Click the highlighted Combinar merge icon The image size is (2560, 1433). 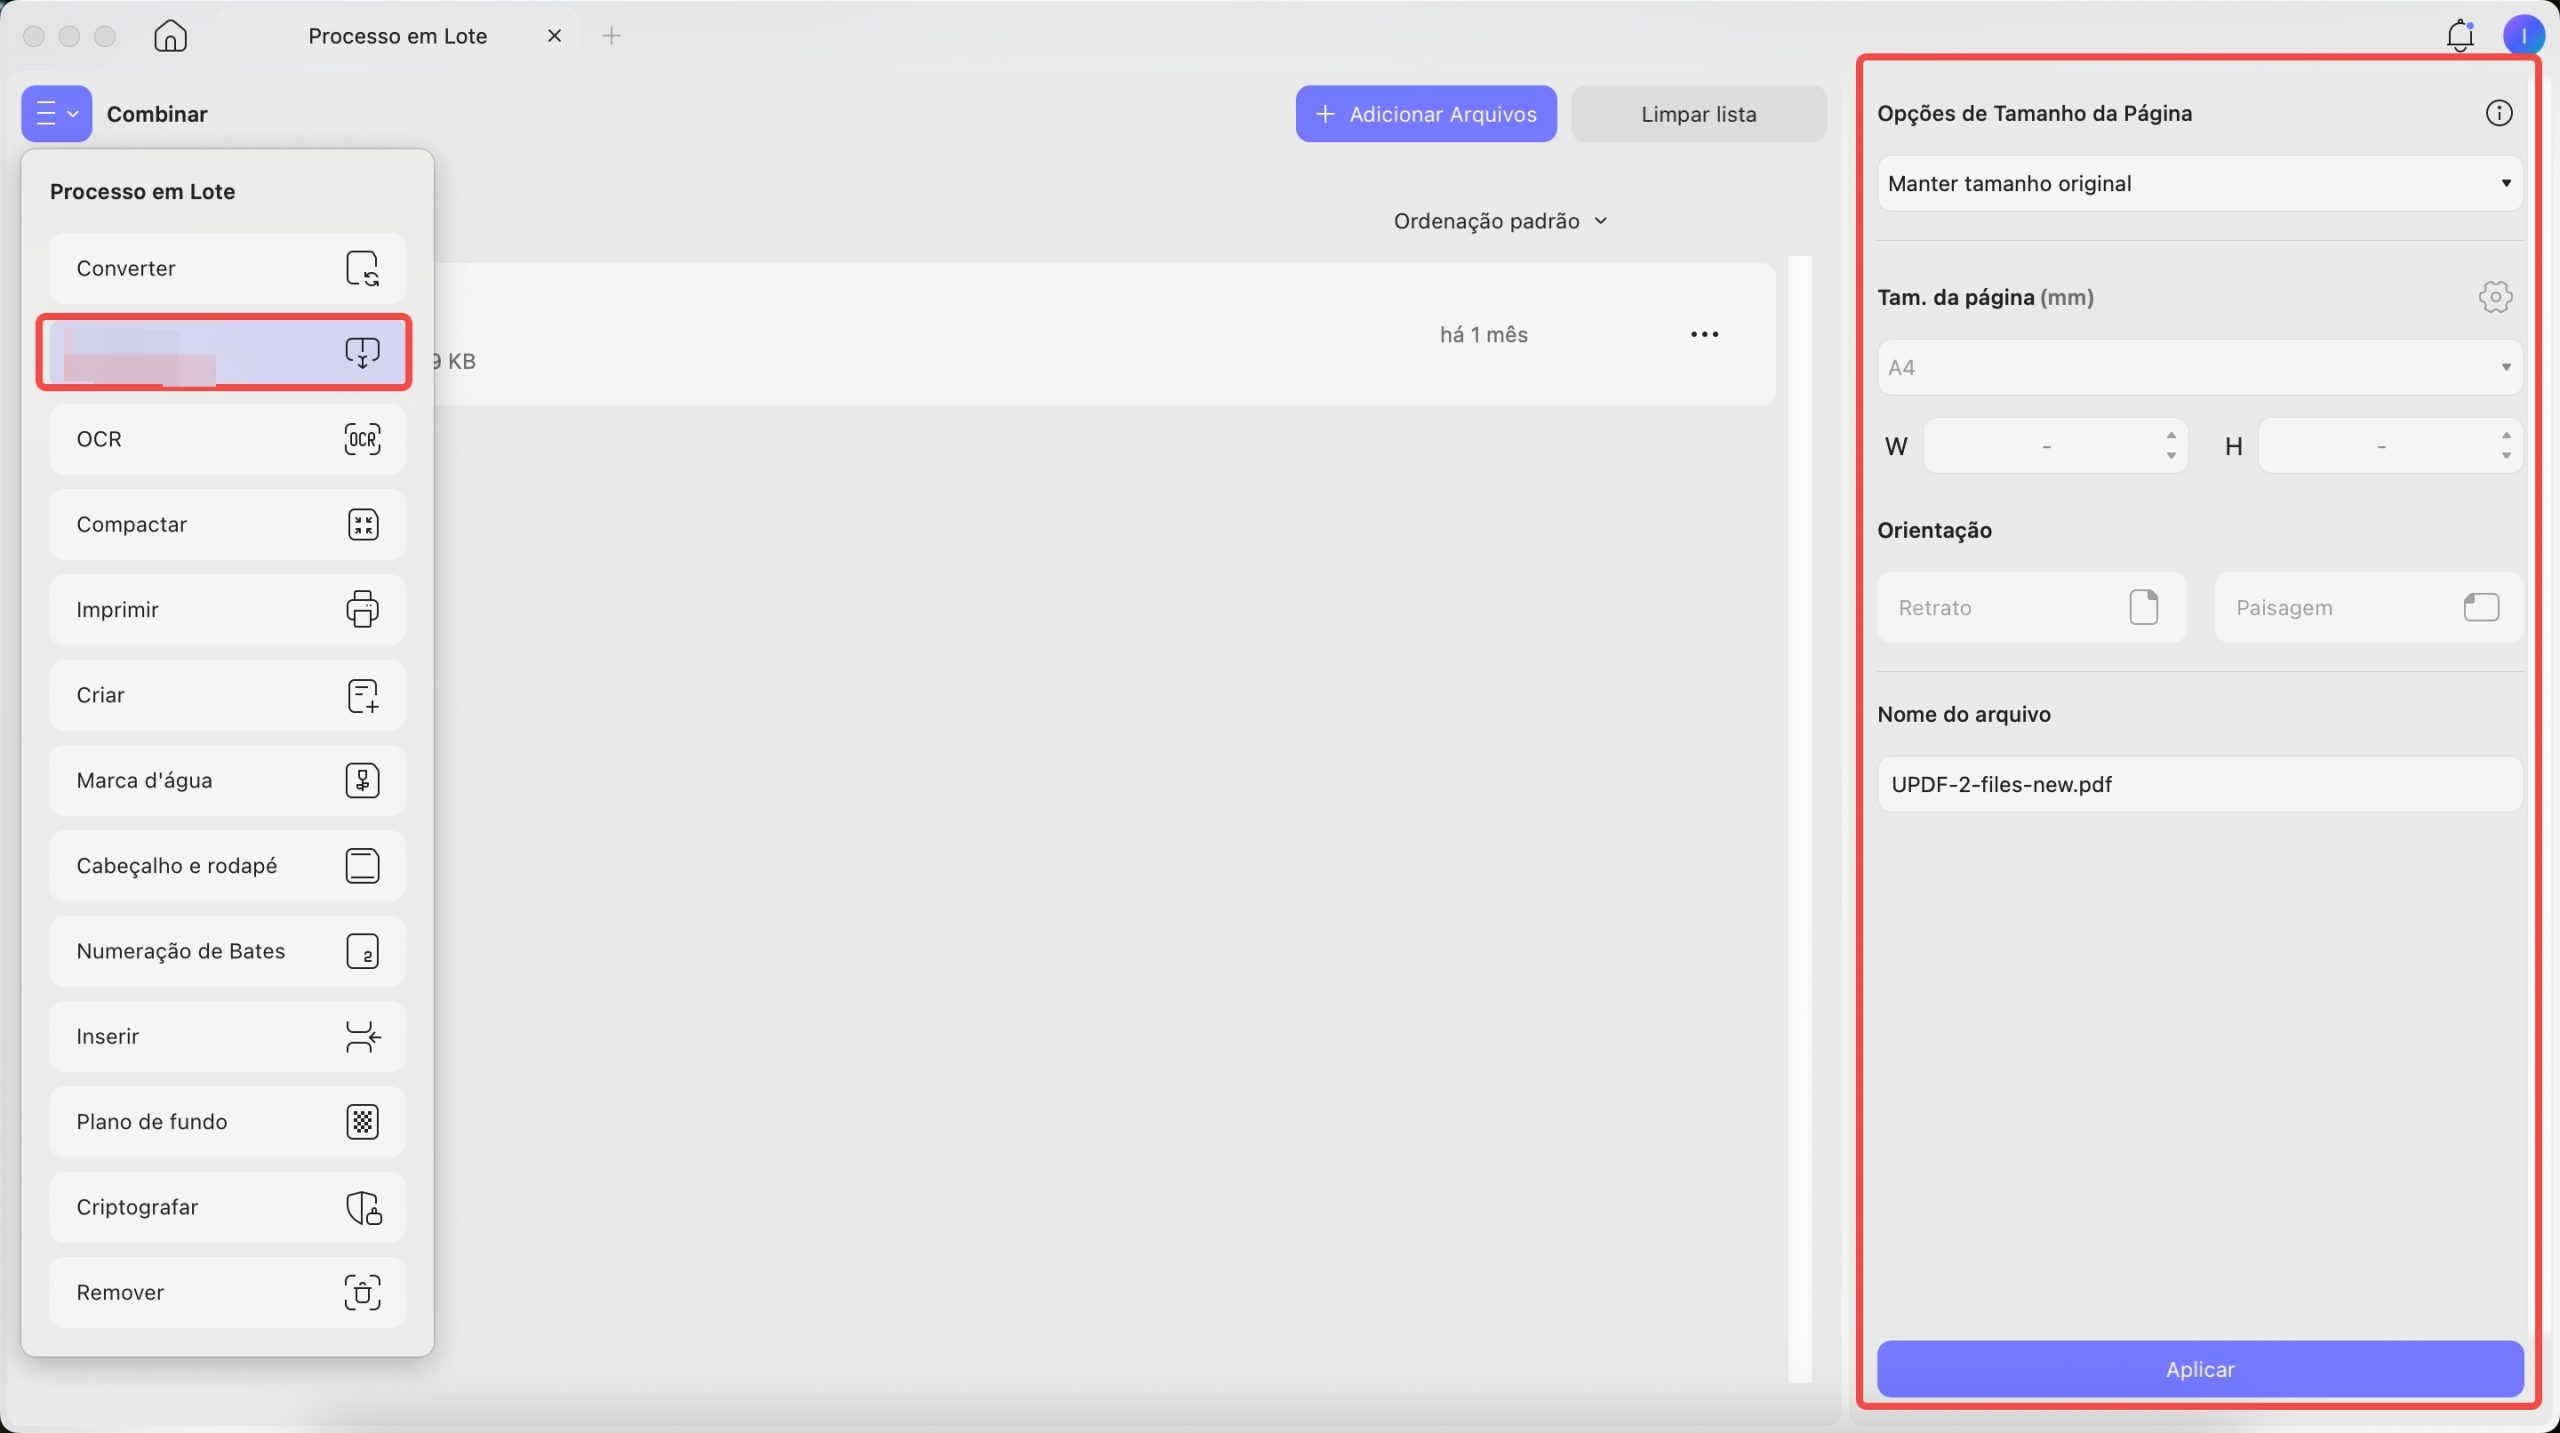362,352
